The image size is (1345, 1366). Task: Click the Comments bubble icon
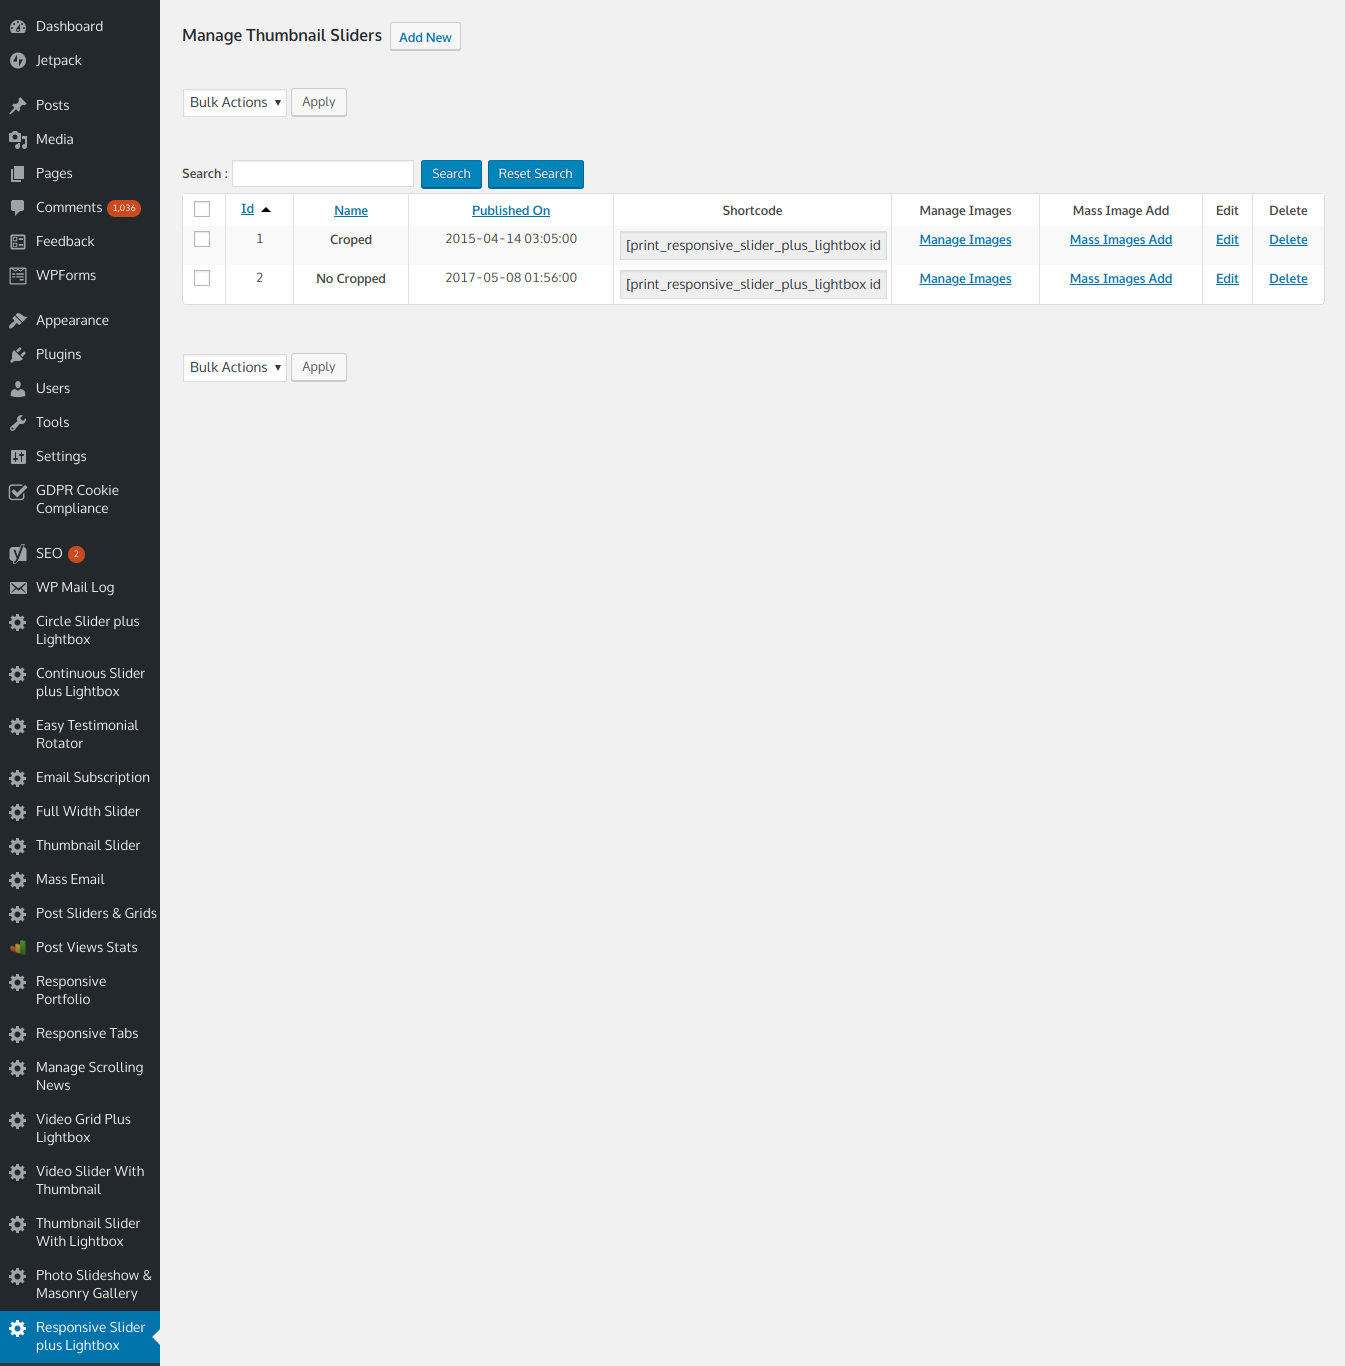pyautogui.click(x=18, y=208)
